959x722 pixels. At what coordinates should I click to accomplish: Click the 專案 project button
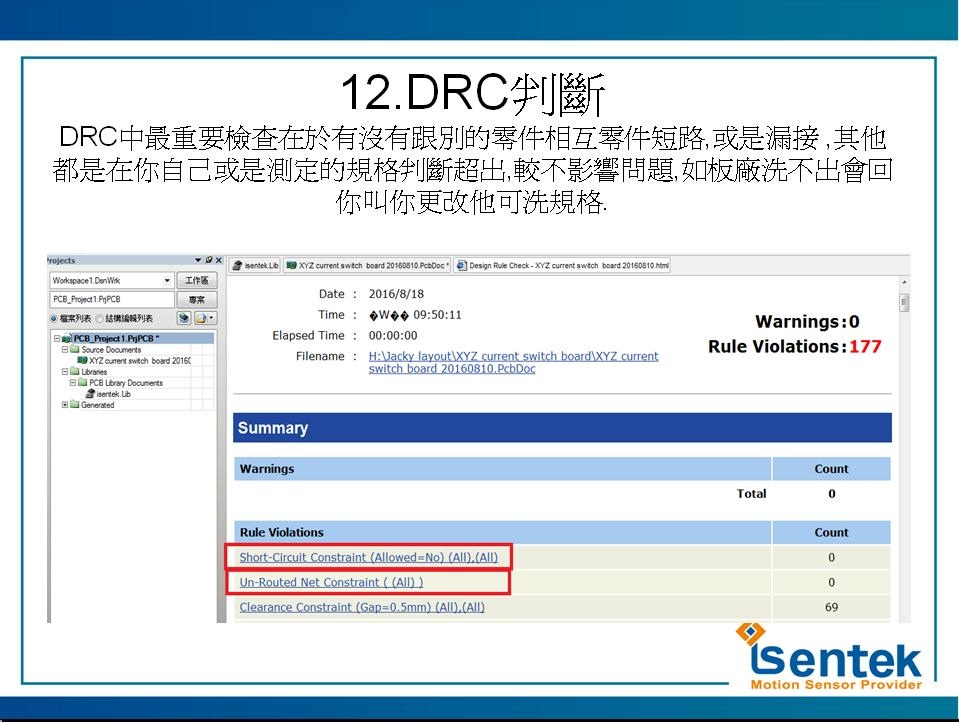(197, 299)
